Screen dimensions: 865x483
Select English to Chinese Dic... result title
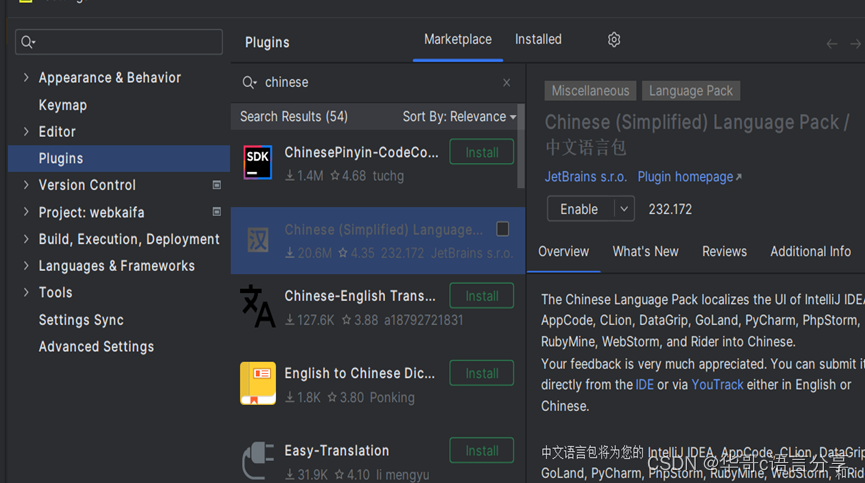[360, 373]
